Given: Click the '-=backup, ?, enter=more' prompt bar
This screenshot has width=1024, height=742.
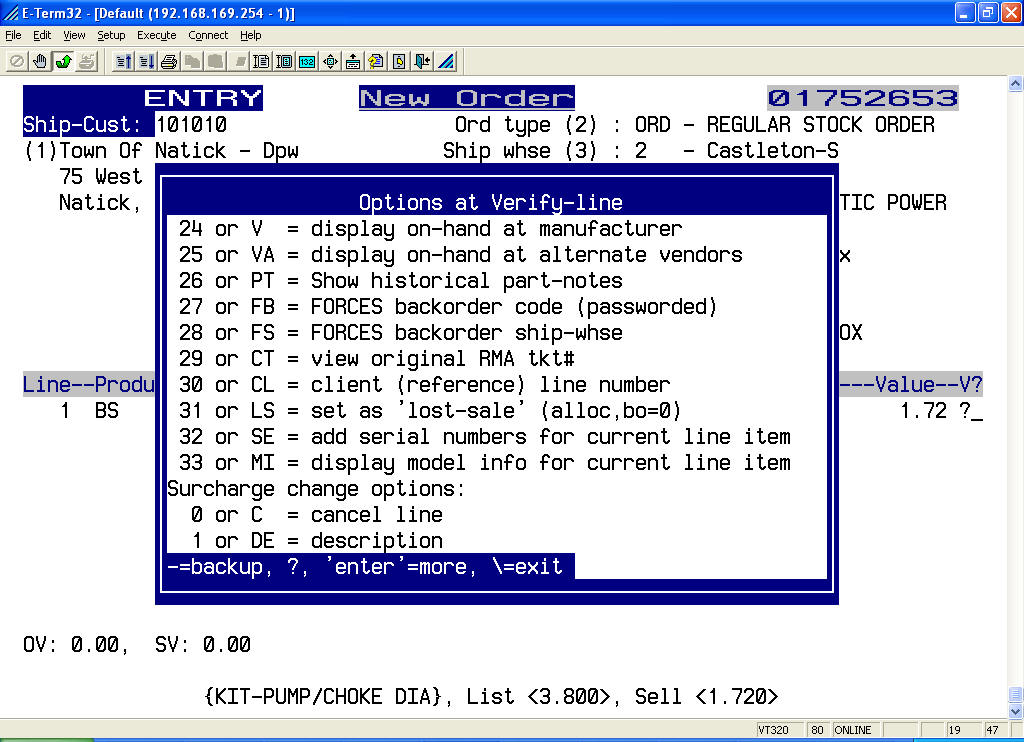Looking at the screenshot, I should tap(371, 566).
